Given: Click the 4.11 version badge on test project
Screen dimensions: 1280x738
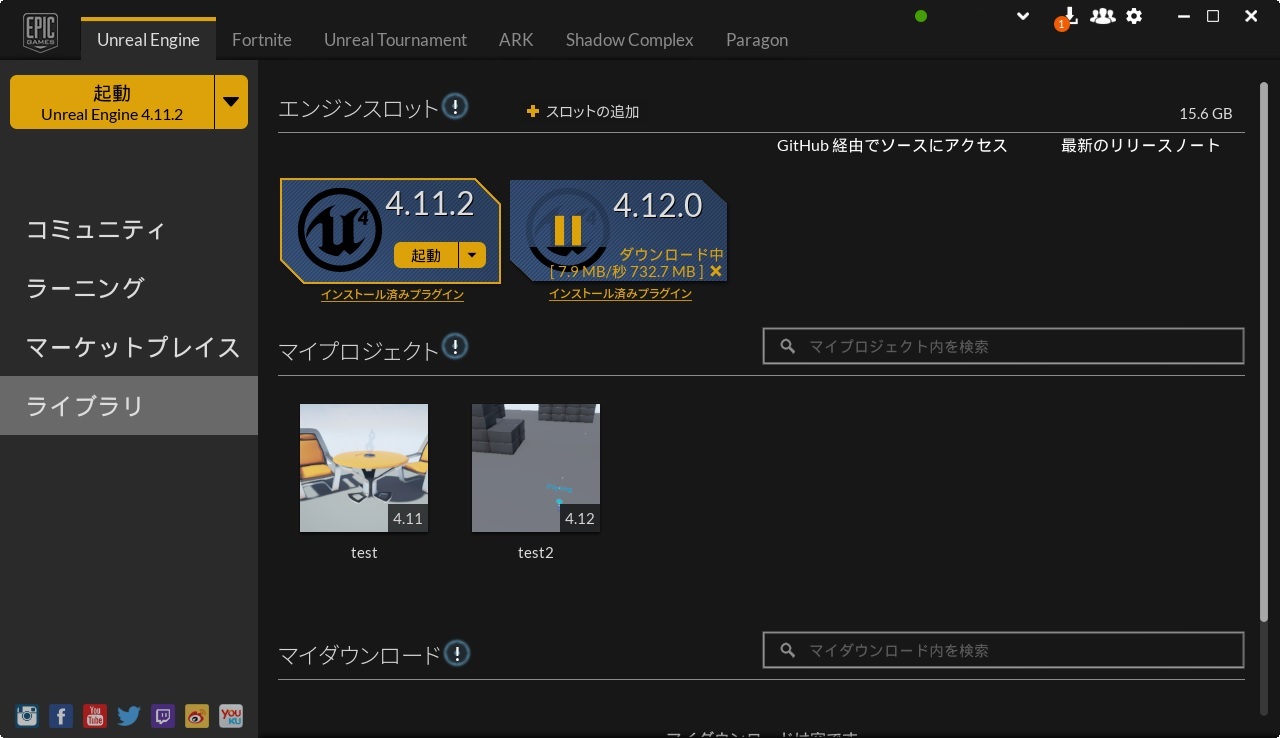Looking at the screenshot, I should 408,518.
